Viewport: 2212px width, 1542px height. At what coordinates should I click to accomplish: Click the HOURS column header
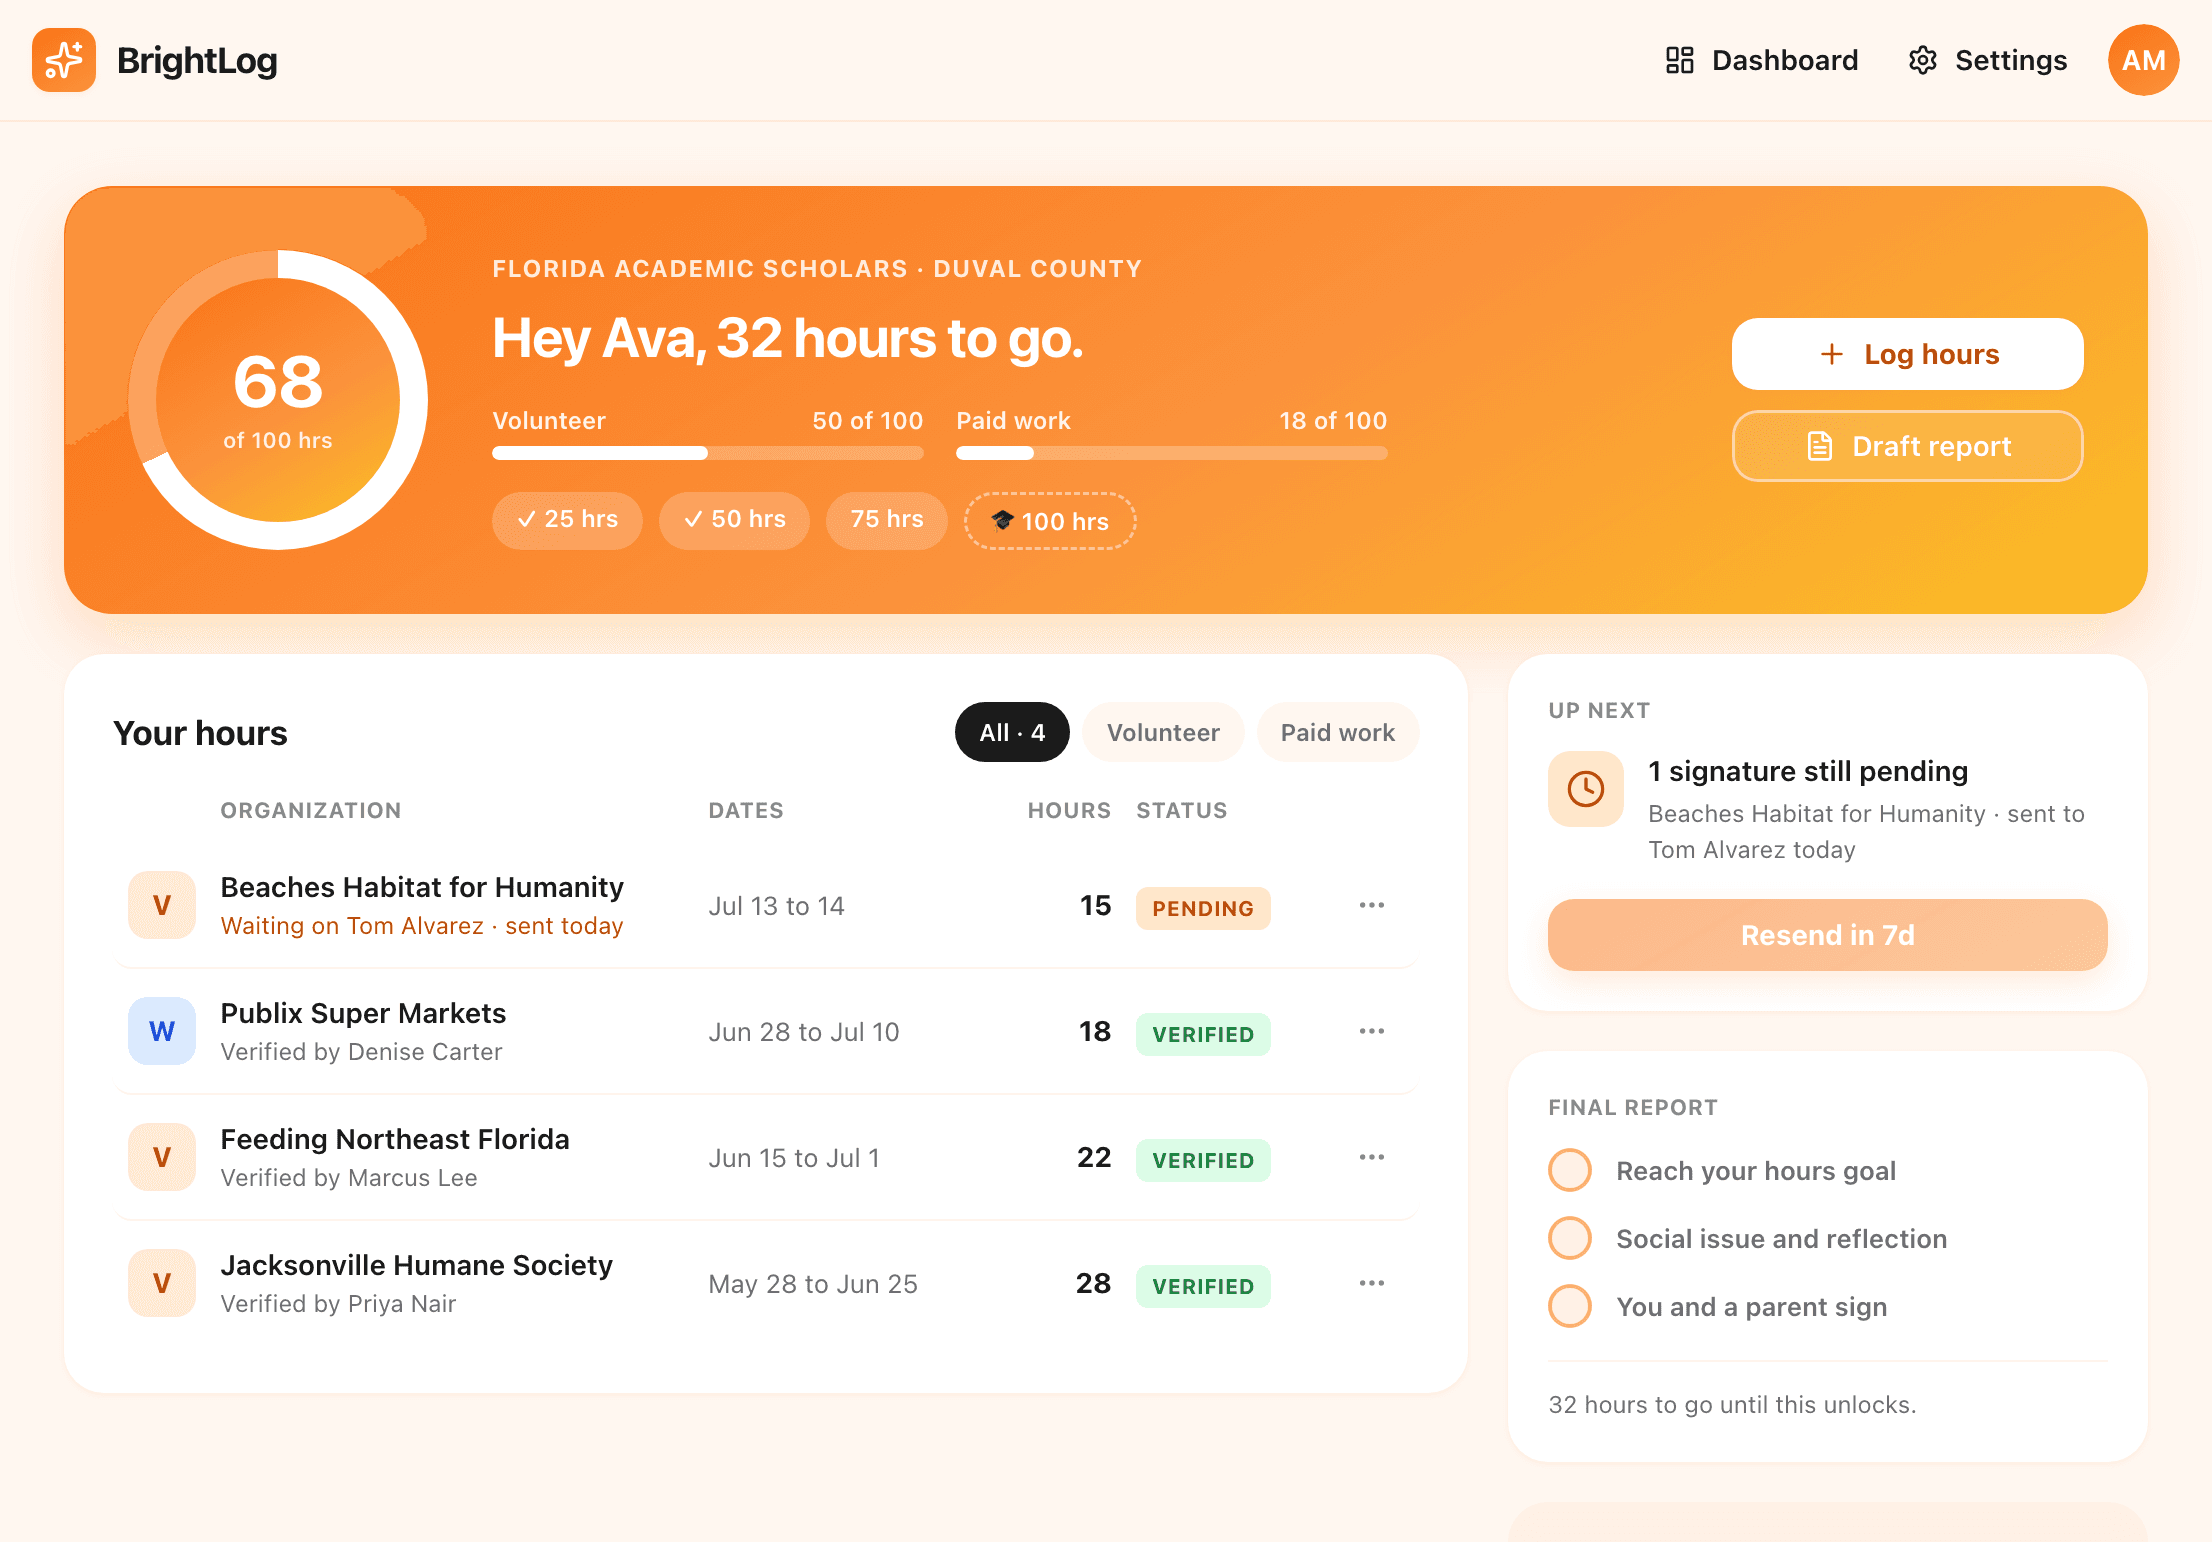coord(1069,810)
